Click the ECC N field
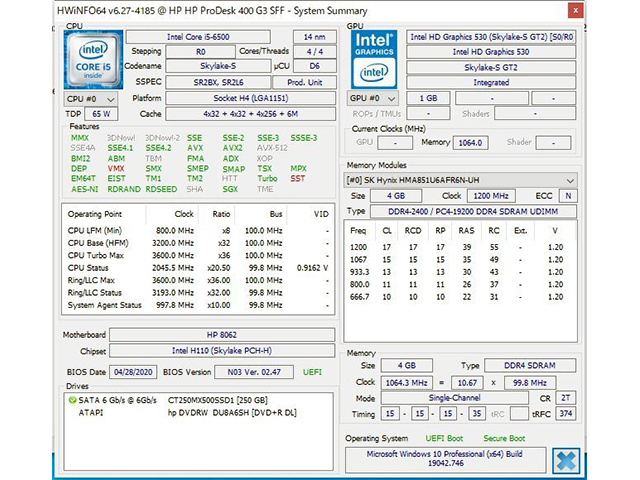The image size is (640, 480). [x=568, y=196]
